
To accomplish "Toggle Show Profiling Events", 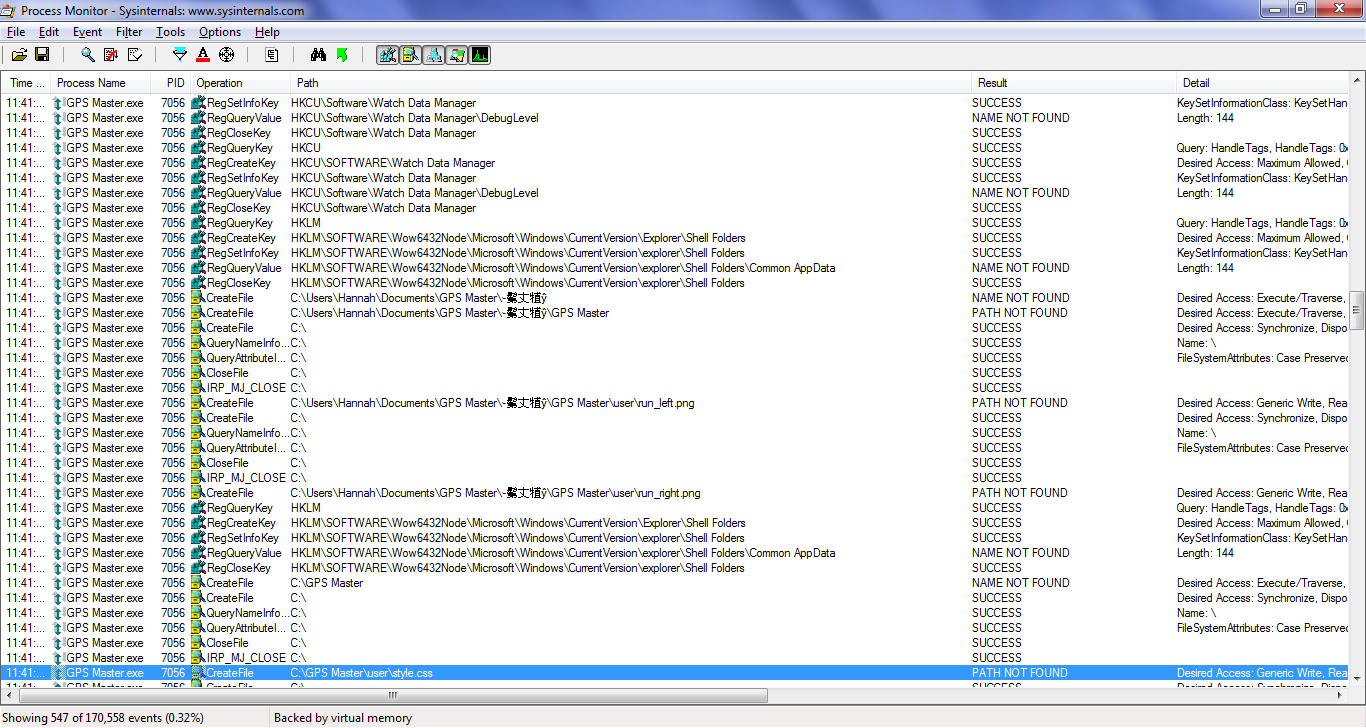I will point(480,54).
